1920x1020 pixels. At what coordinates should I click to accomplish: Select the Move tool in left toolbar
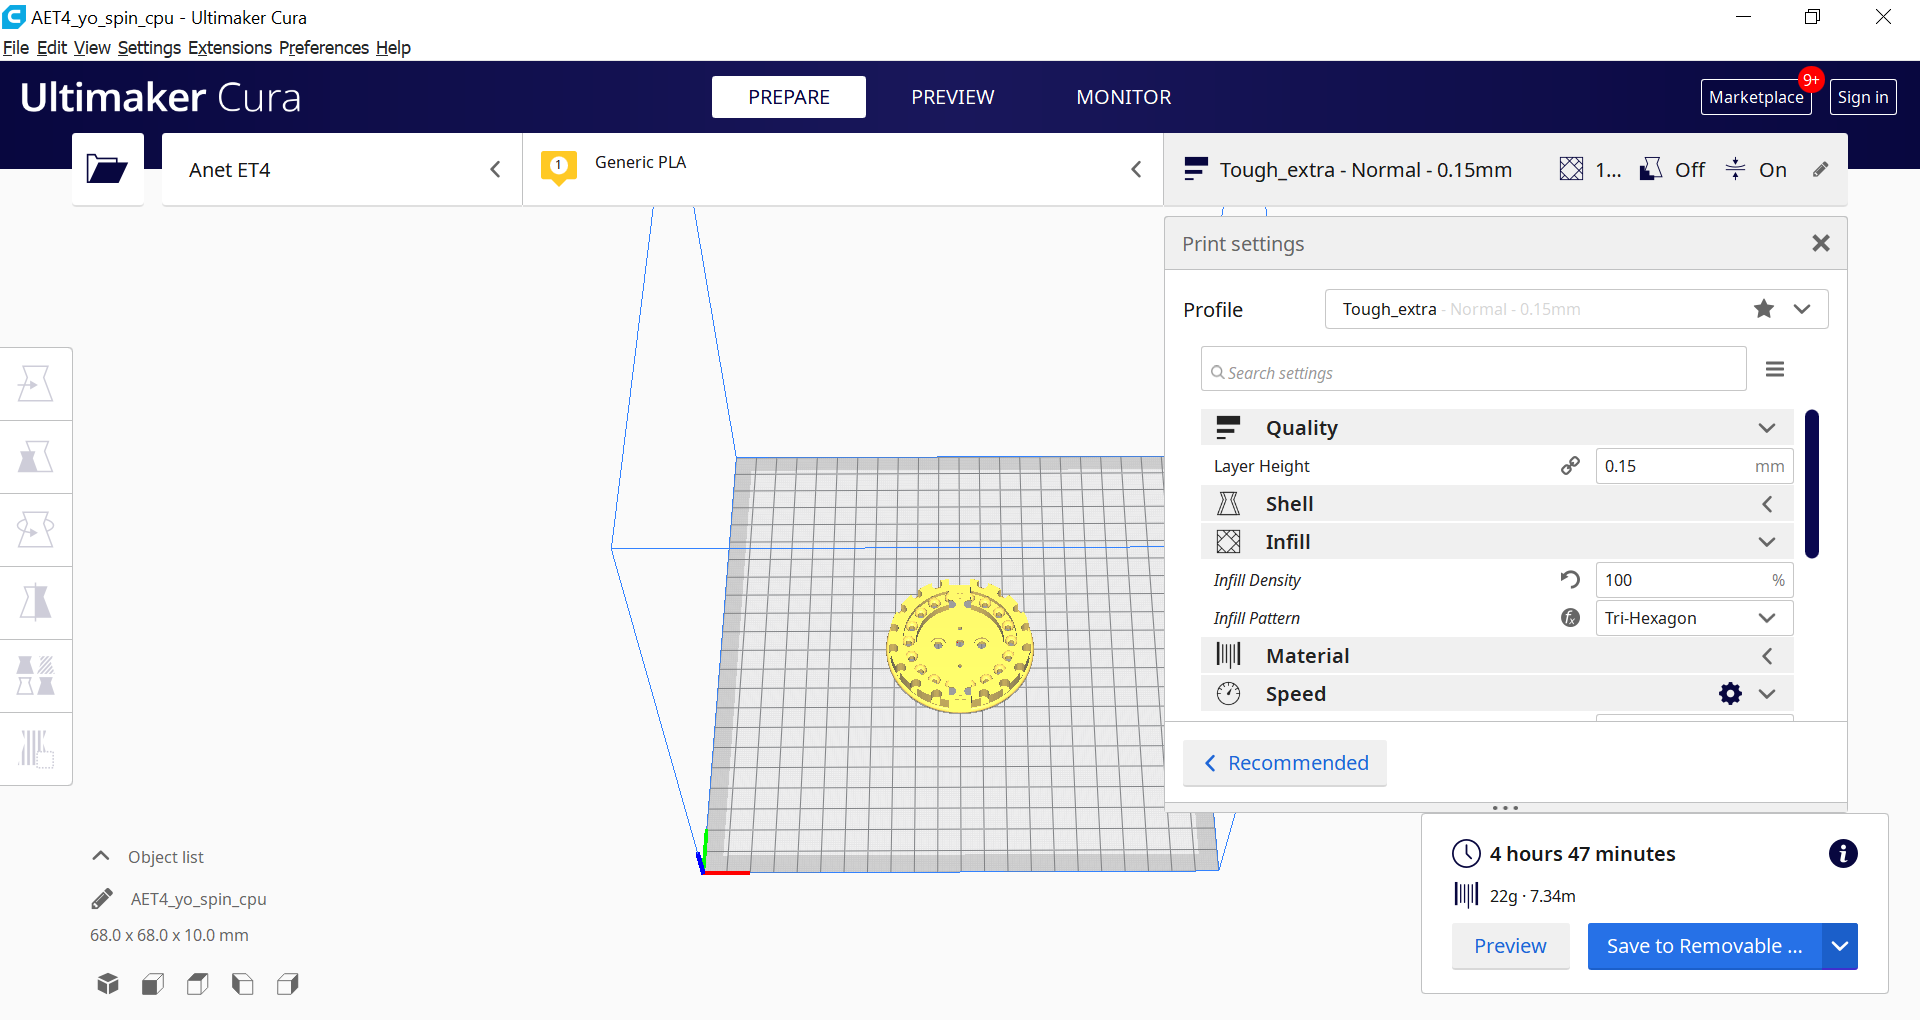(x=36, y=384)
